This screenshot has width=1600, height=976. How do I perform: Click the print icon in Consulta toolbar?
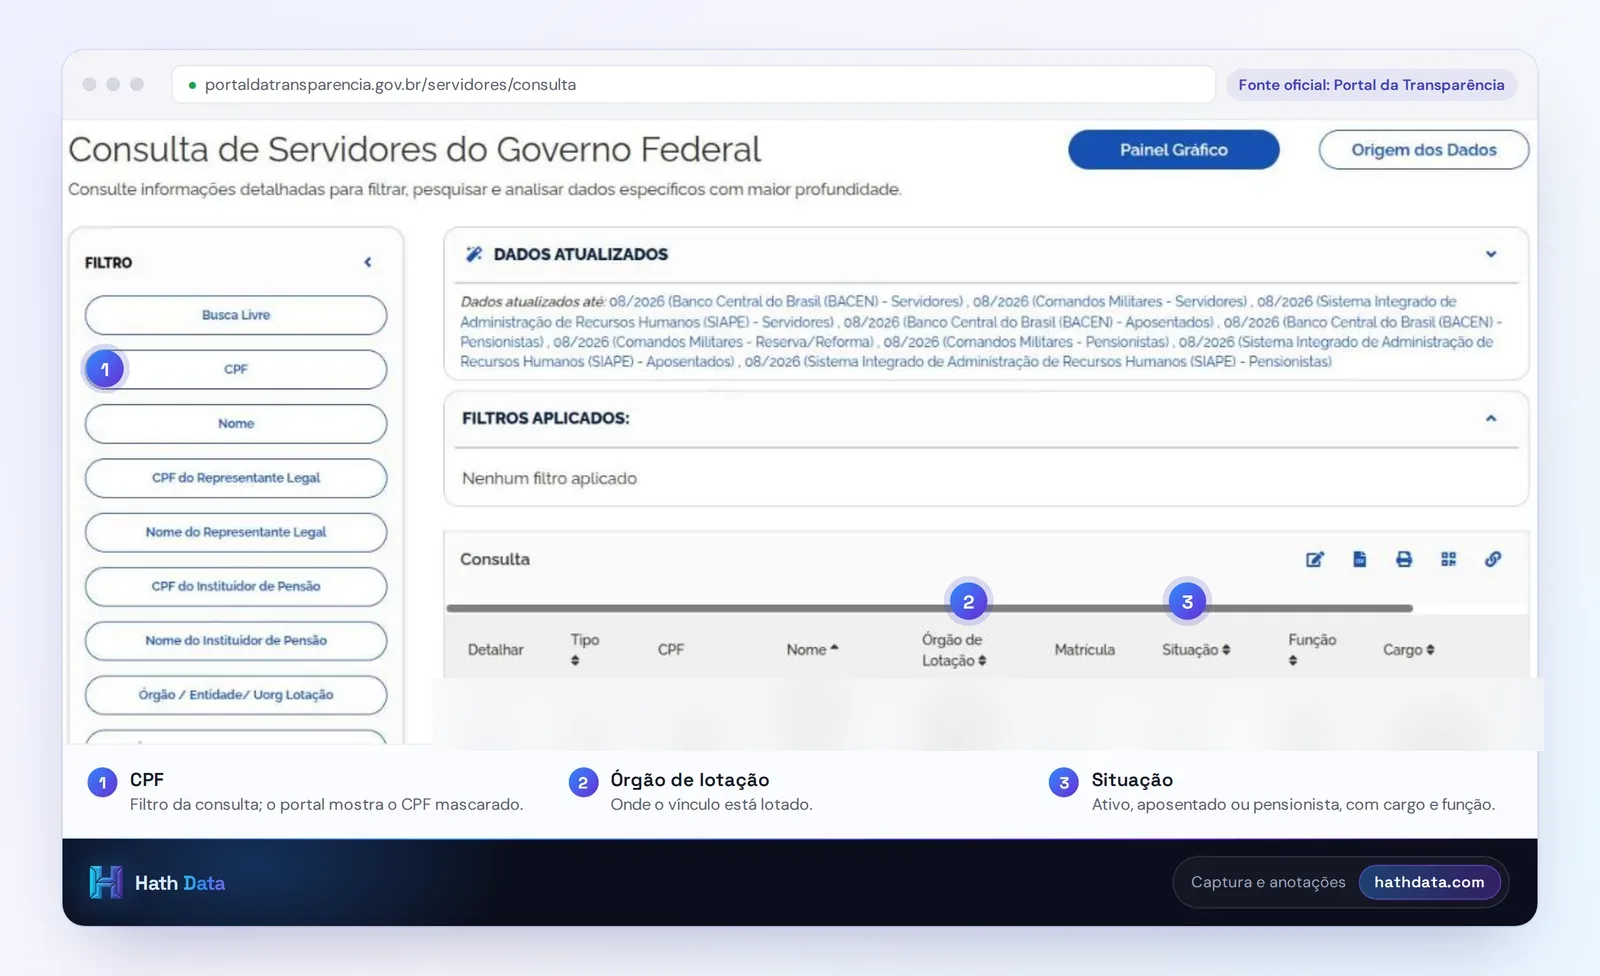point(1404,559)
